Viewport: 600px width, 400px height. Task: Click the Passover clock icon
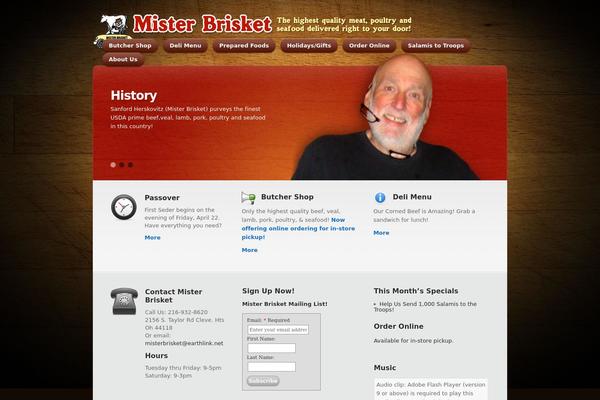[124, 207]
